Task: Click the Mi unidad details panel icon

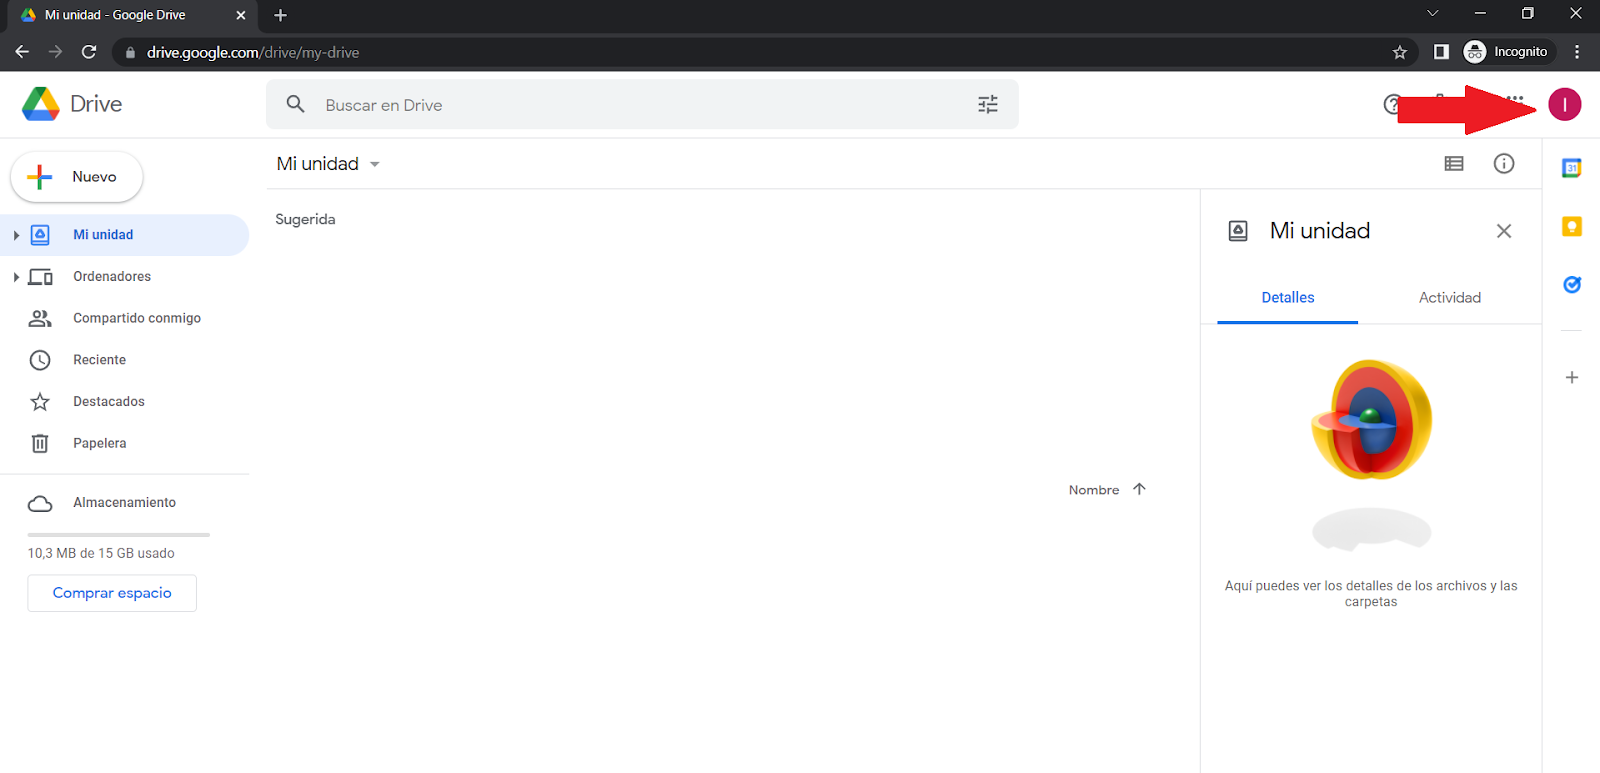Action: [x=1238, y=231]
